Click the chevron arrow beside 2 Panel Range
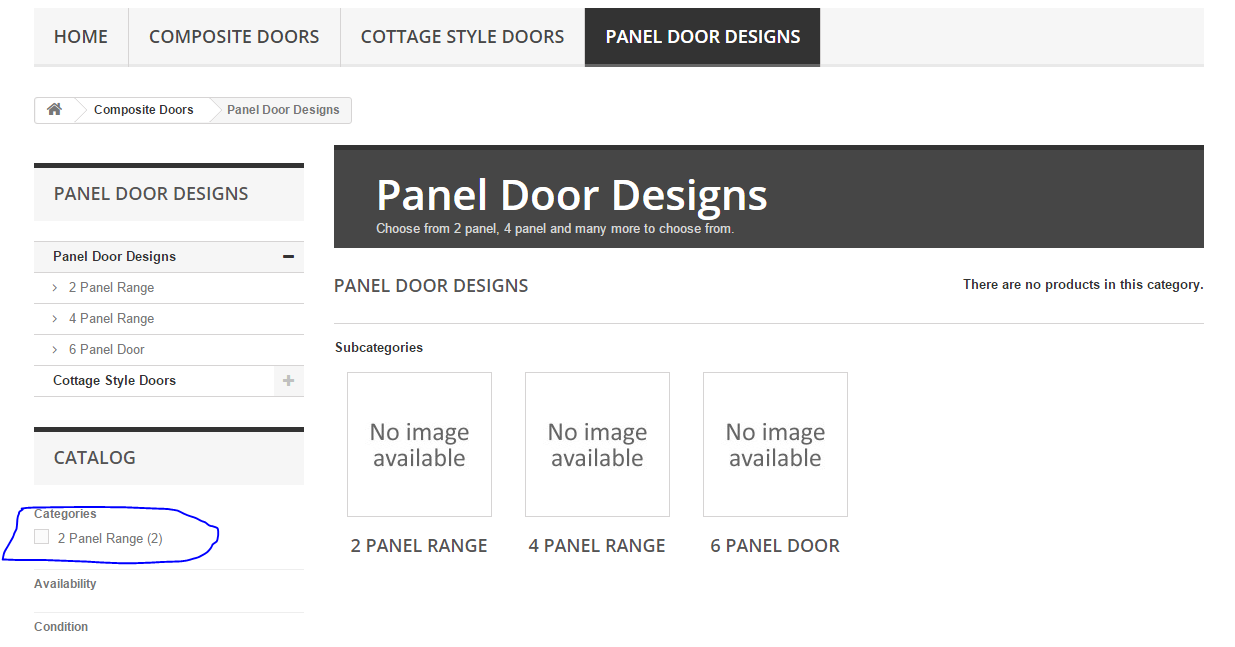 55,287
